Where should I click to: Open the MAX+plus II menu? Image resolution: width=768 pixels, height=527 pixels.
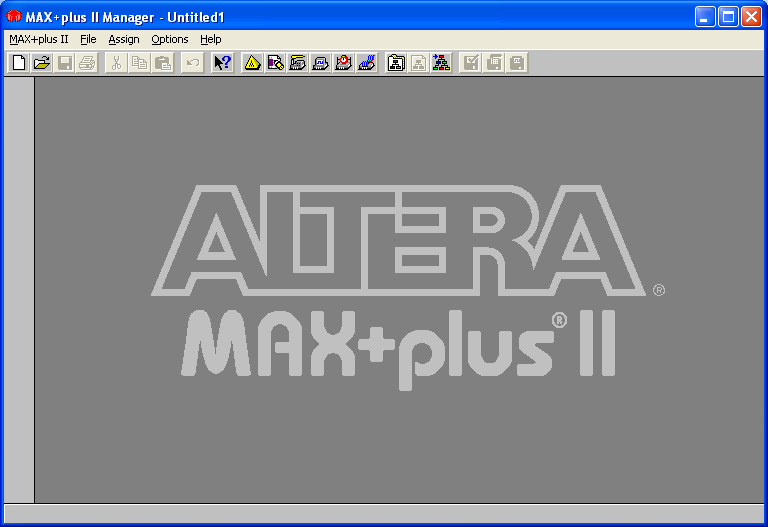pyautogui.click(x=39, y=39)
